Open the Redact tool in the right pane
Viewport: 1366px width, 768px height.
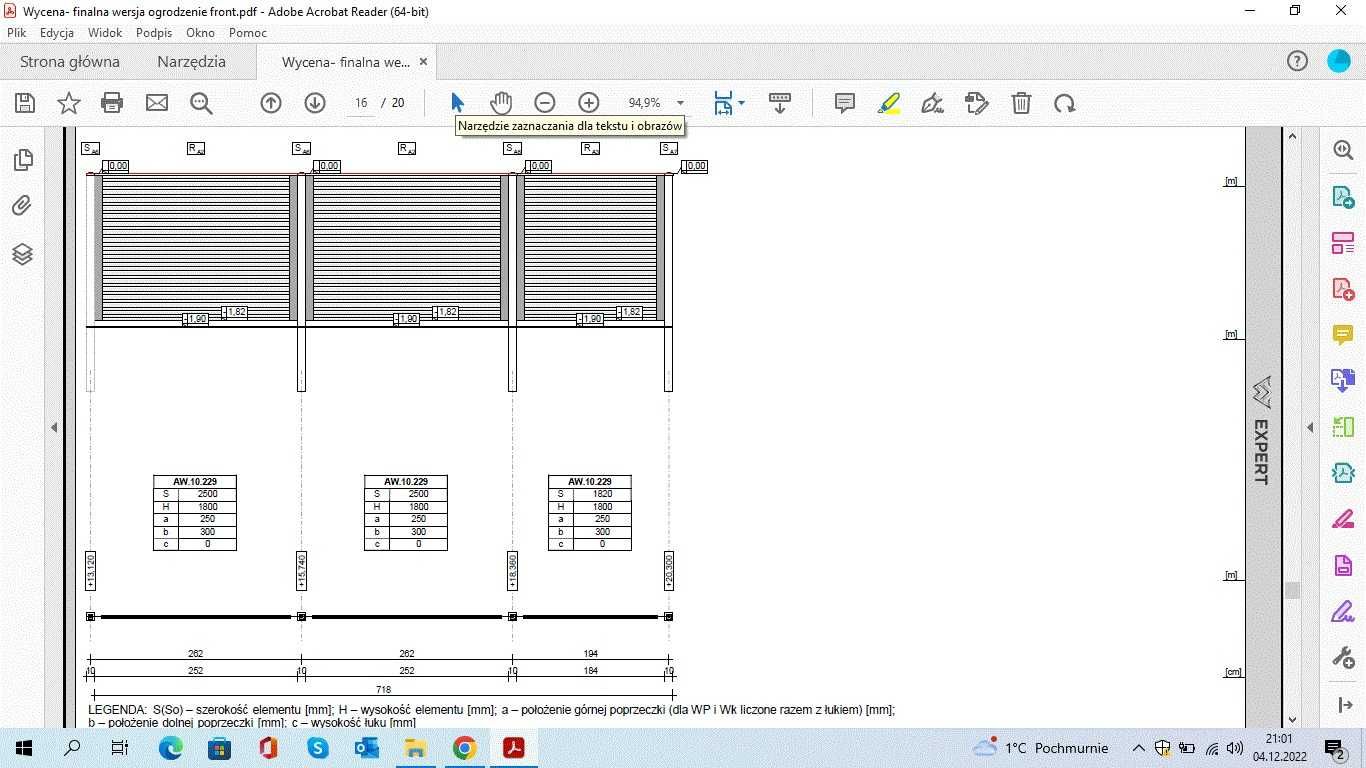[1343, 519]
